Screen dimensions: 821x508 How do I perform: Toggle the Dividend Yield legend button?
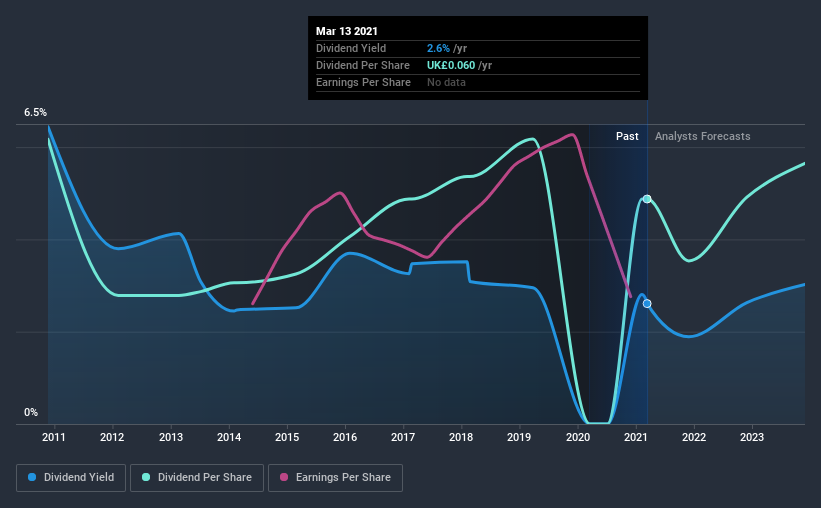click(x=71, y=478)
